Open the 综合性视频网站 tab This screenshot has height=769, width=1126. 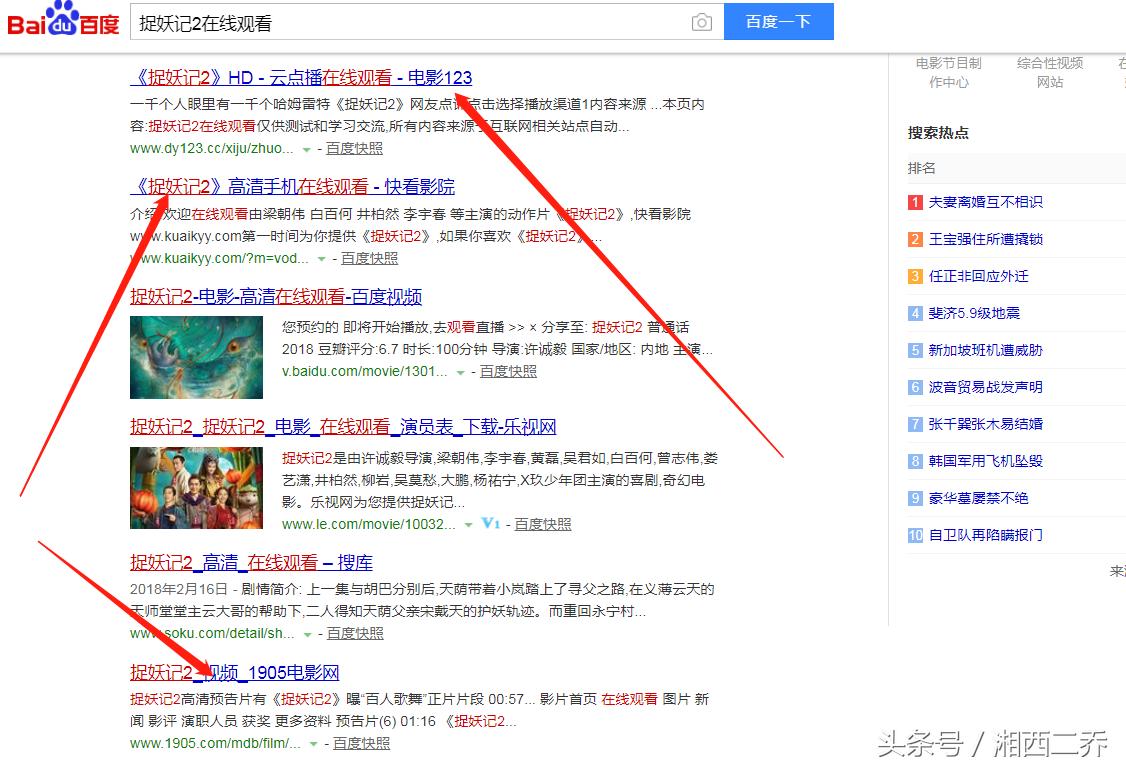pyautogui.click(x=1051, y=72)
